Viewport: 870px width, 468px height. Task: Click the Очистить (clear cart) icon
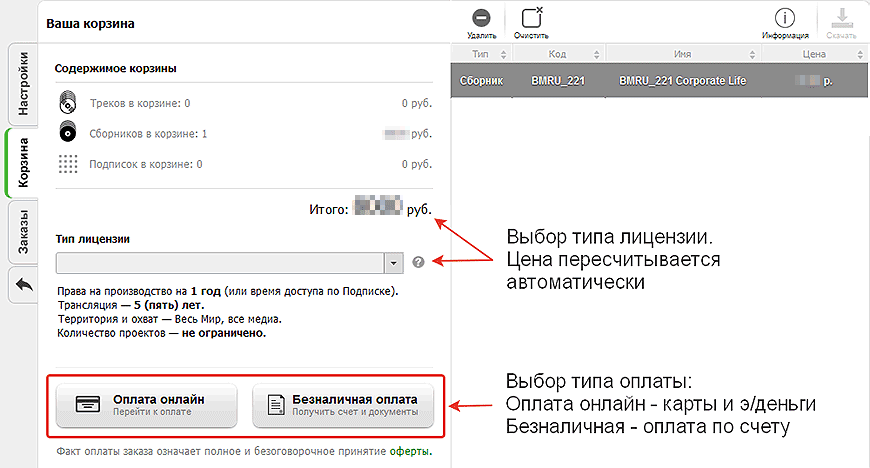coord(532,19)
